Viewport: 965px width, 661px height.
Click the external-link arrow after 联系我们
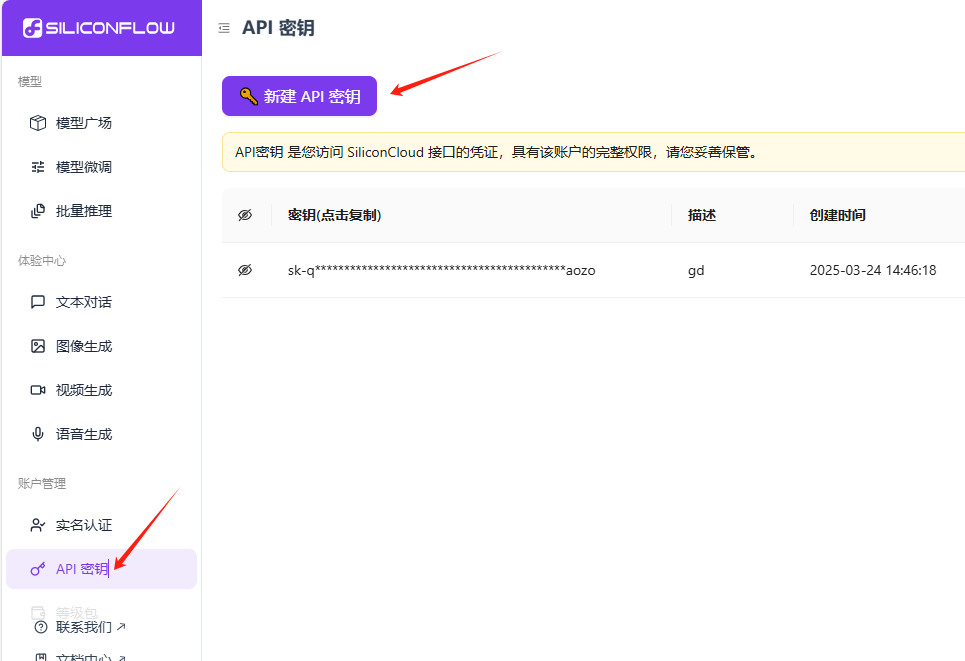(121, 627)
